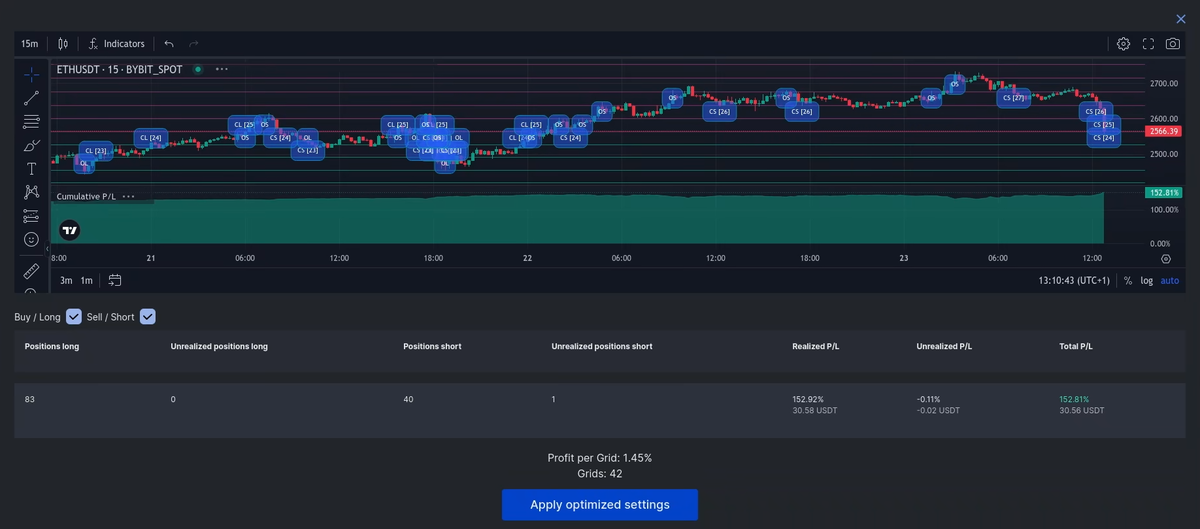Click the Realized P/L column header
Image resolution: width=1200 pixels, height=529 pixels.
[816, 347]
